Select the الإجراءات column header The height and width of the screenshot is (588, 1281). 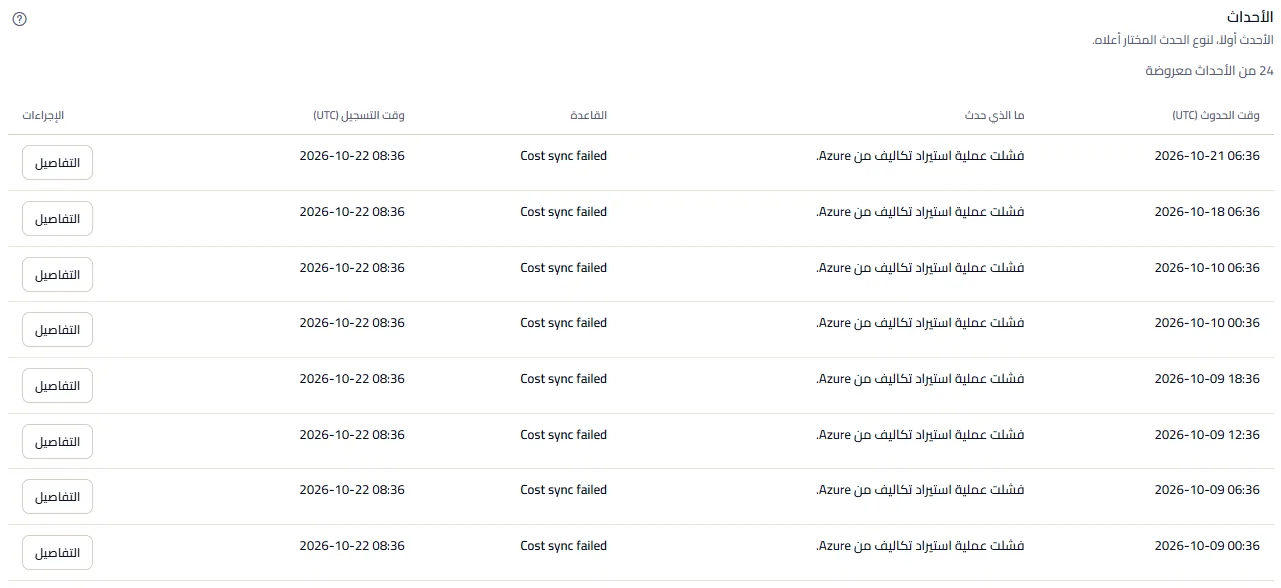pos(43,116)
